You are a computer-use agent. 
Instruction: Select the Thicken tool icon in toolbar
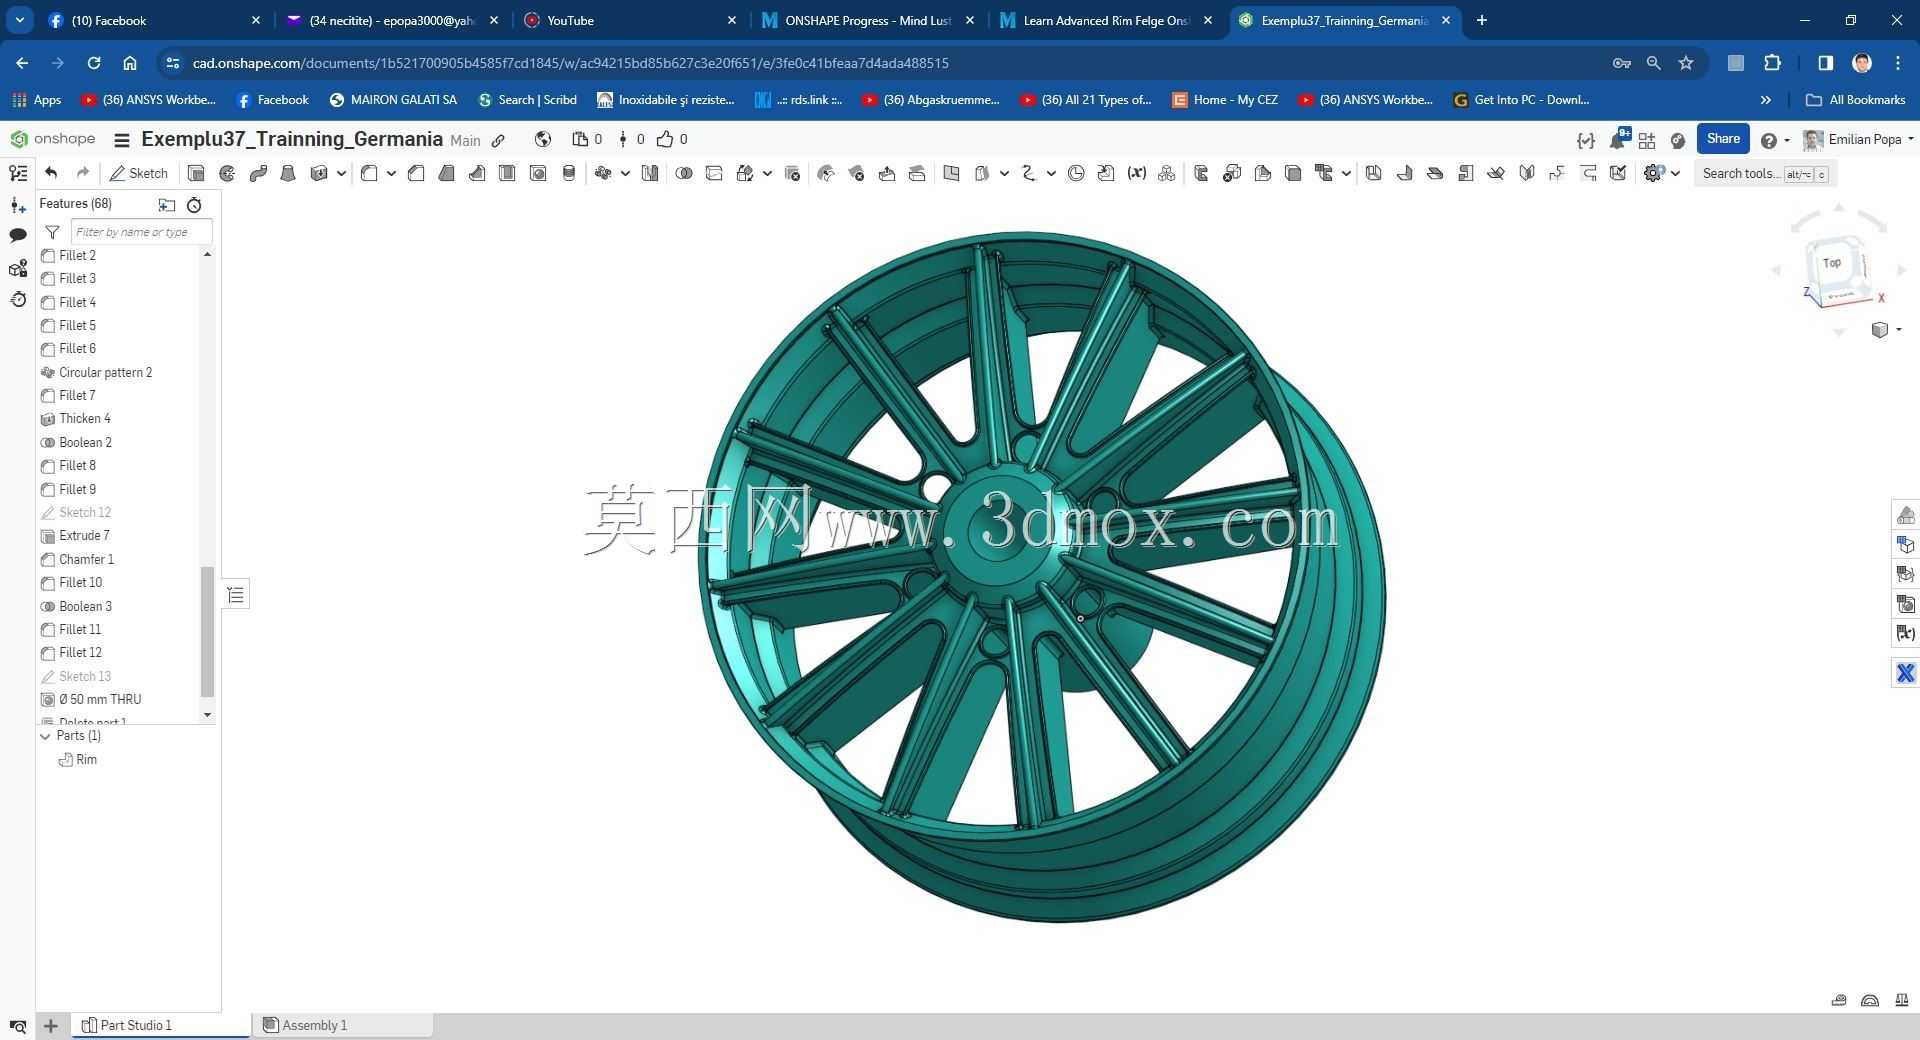point(319,173)
